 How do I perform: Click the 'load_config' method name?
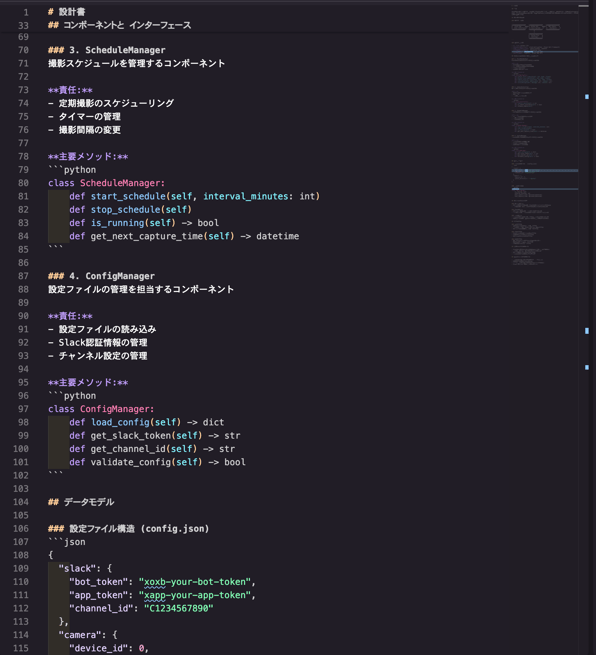[x=120, y=422]
